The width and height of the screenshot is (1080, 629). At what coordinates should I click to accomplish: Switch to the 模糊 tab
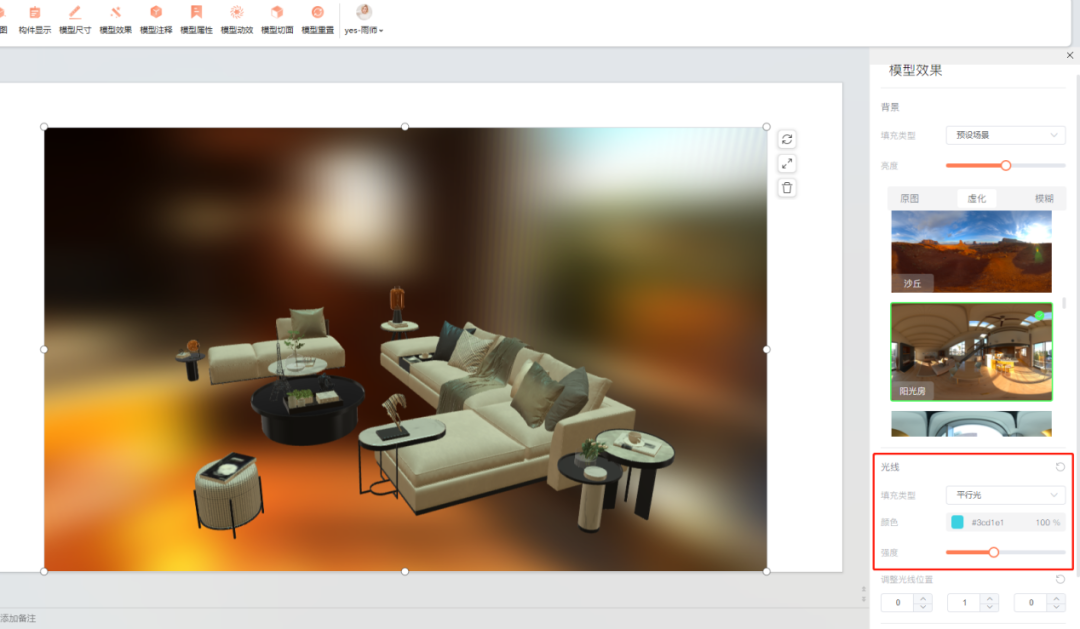tap(1043, 198)
